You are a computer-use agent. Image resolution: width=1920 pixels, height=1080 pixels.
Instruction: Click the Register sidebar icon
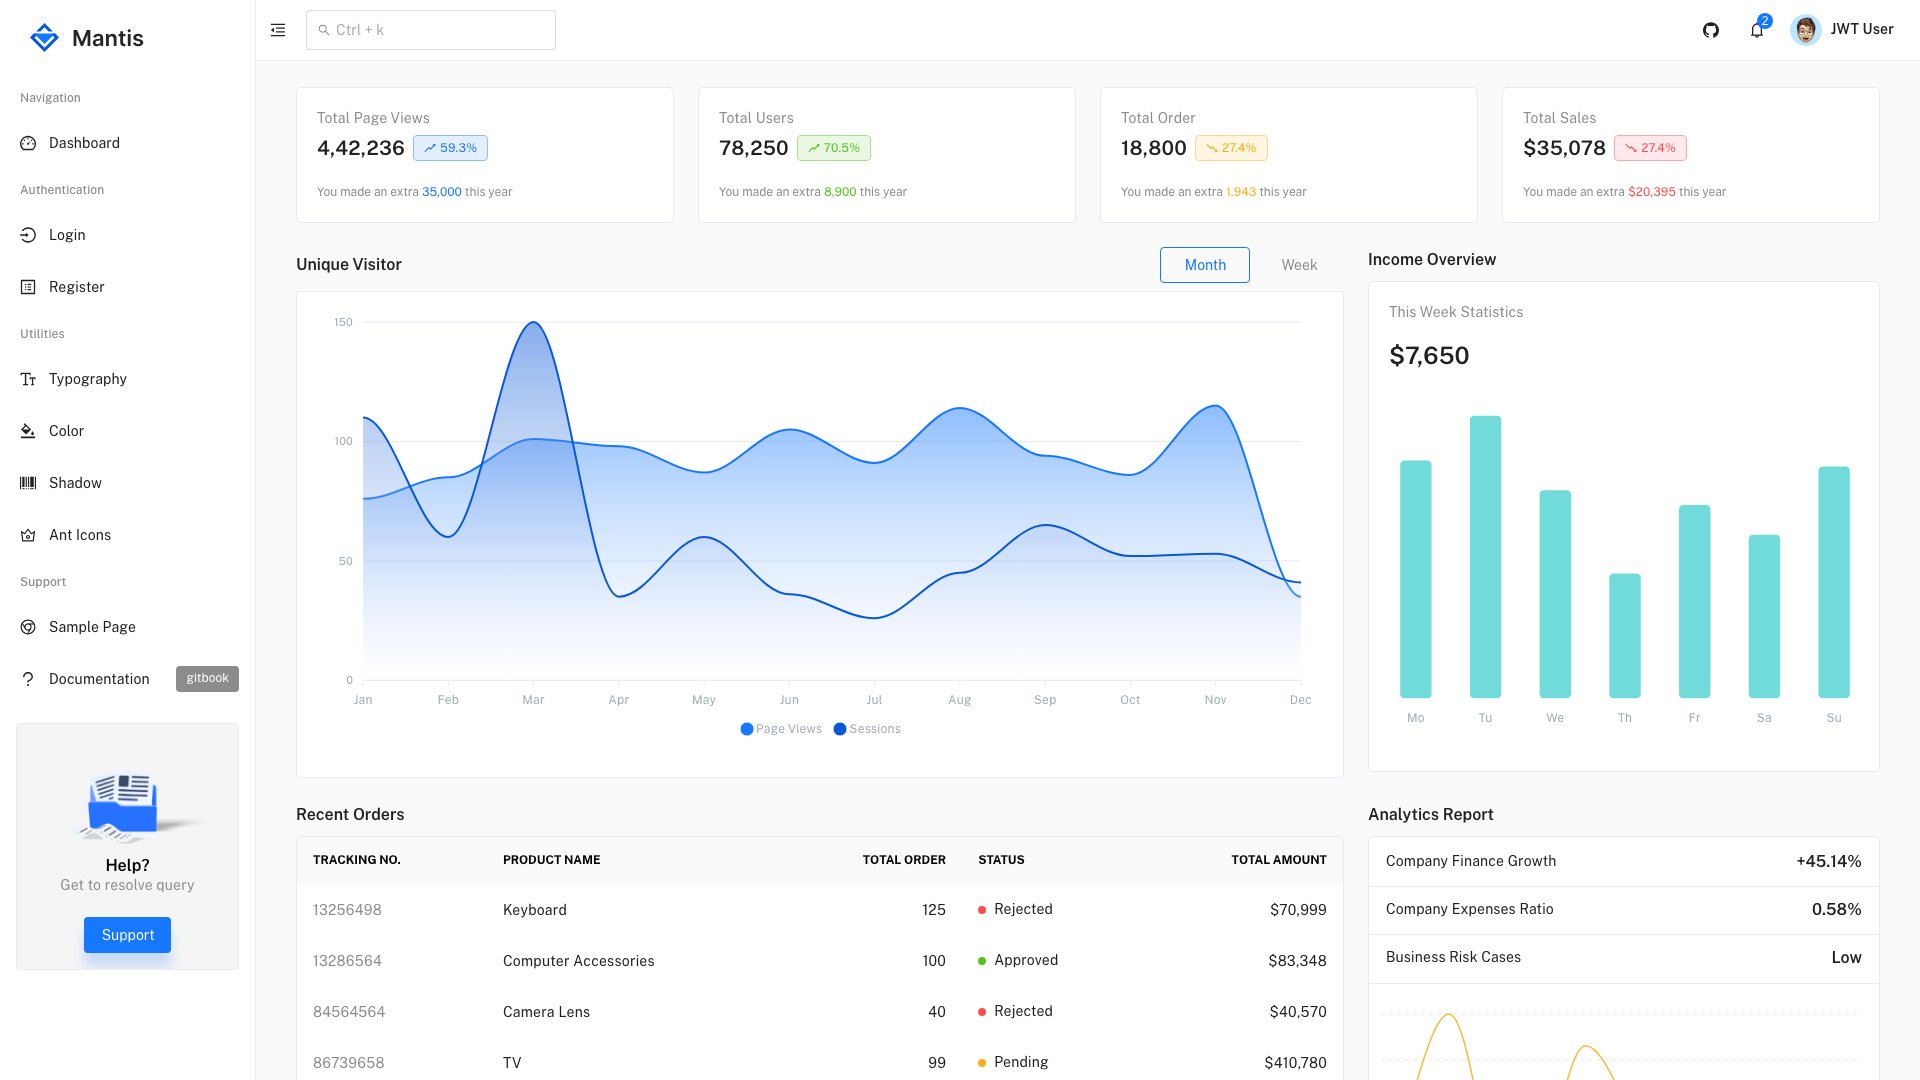point(28,287)
